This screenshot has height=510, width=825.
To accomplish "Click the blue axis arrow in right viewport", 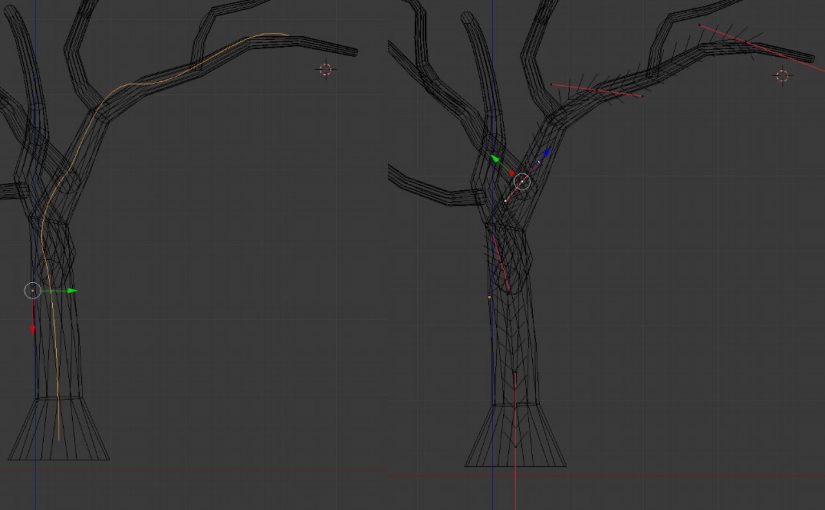I will (x=546, y=153).
